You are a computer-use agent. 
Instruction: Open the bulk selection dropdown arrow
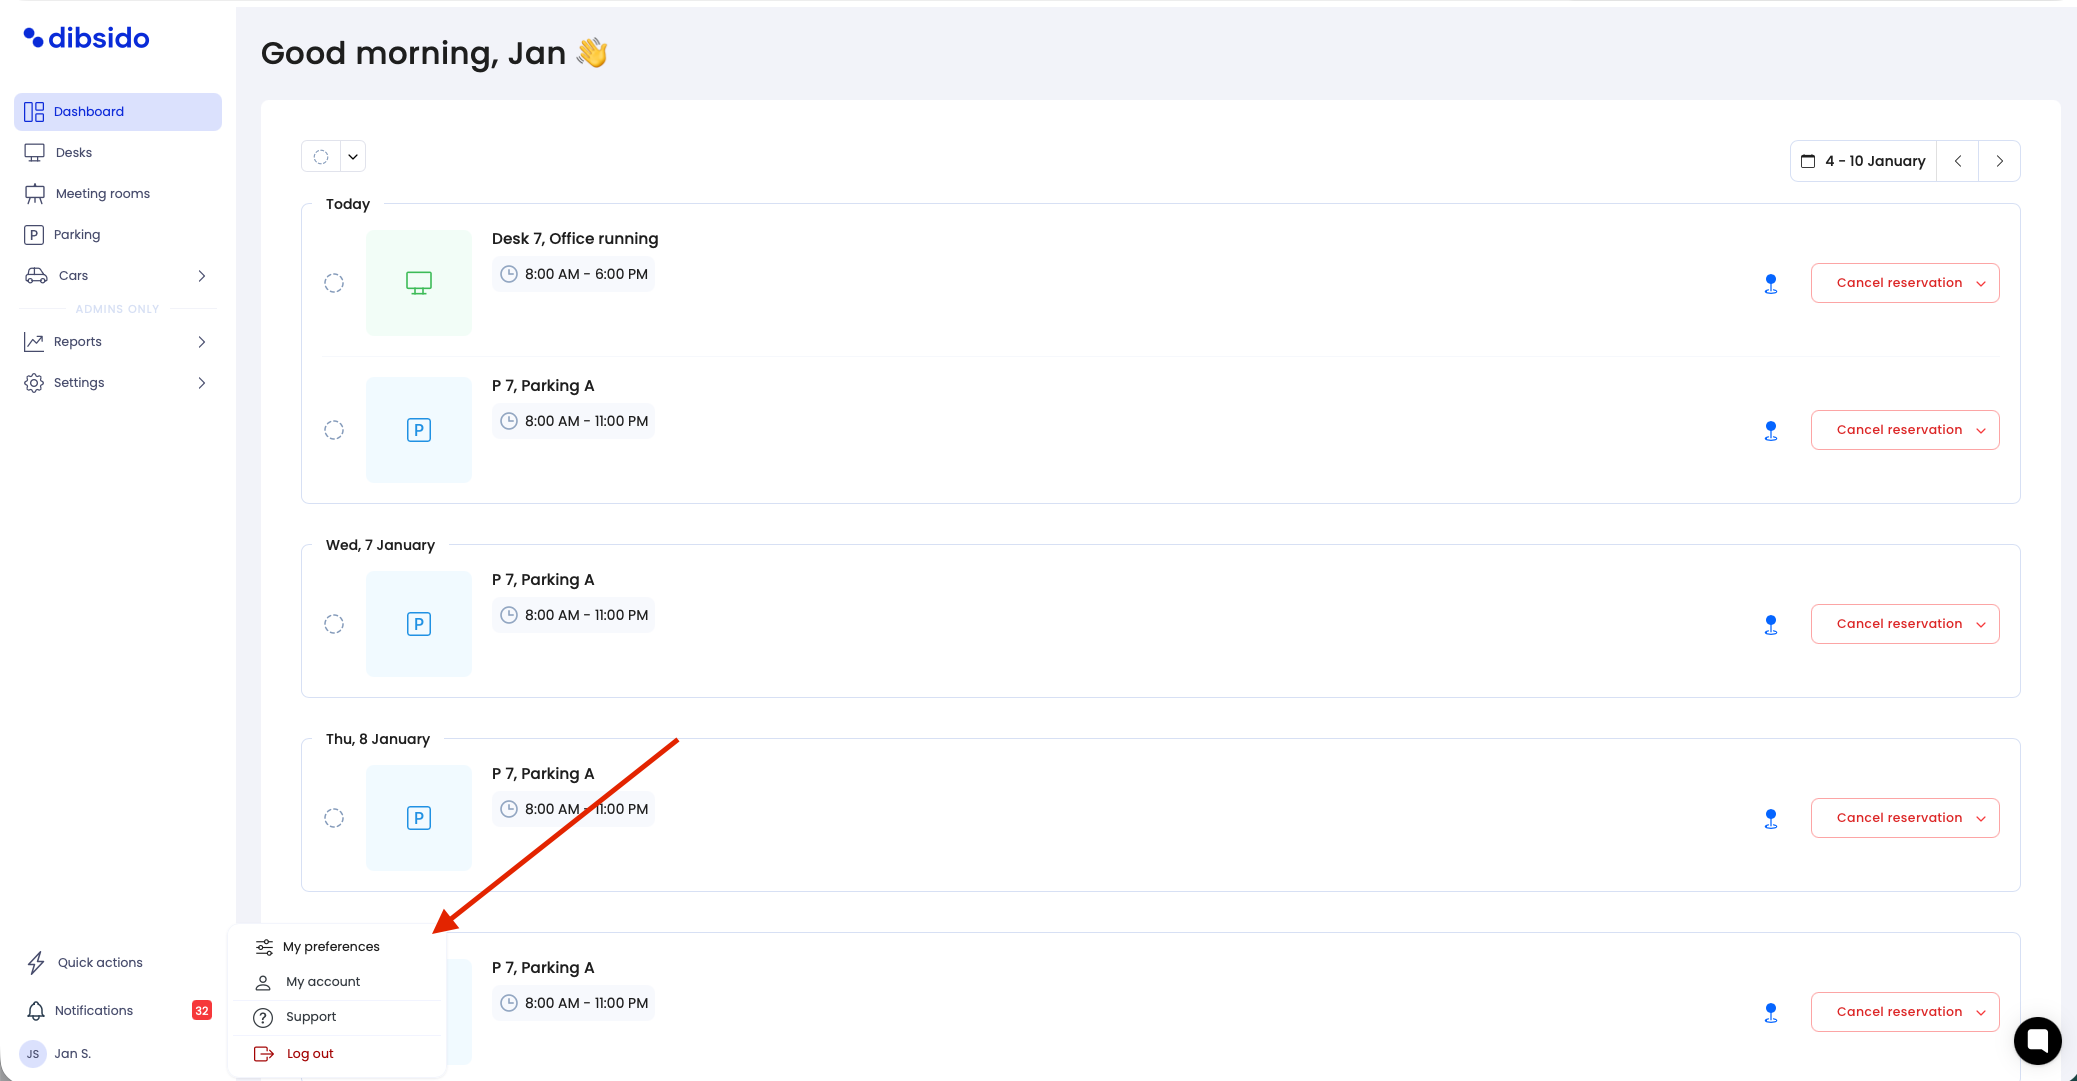click(353, 157)
